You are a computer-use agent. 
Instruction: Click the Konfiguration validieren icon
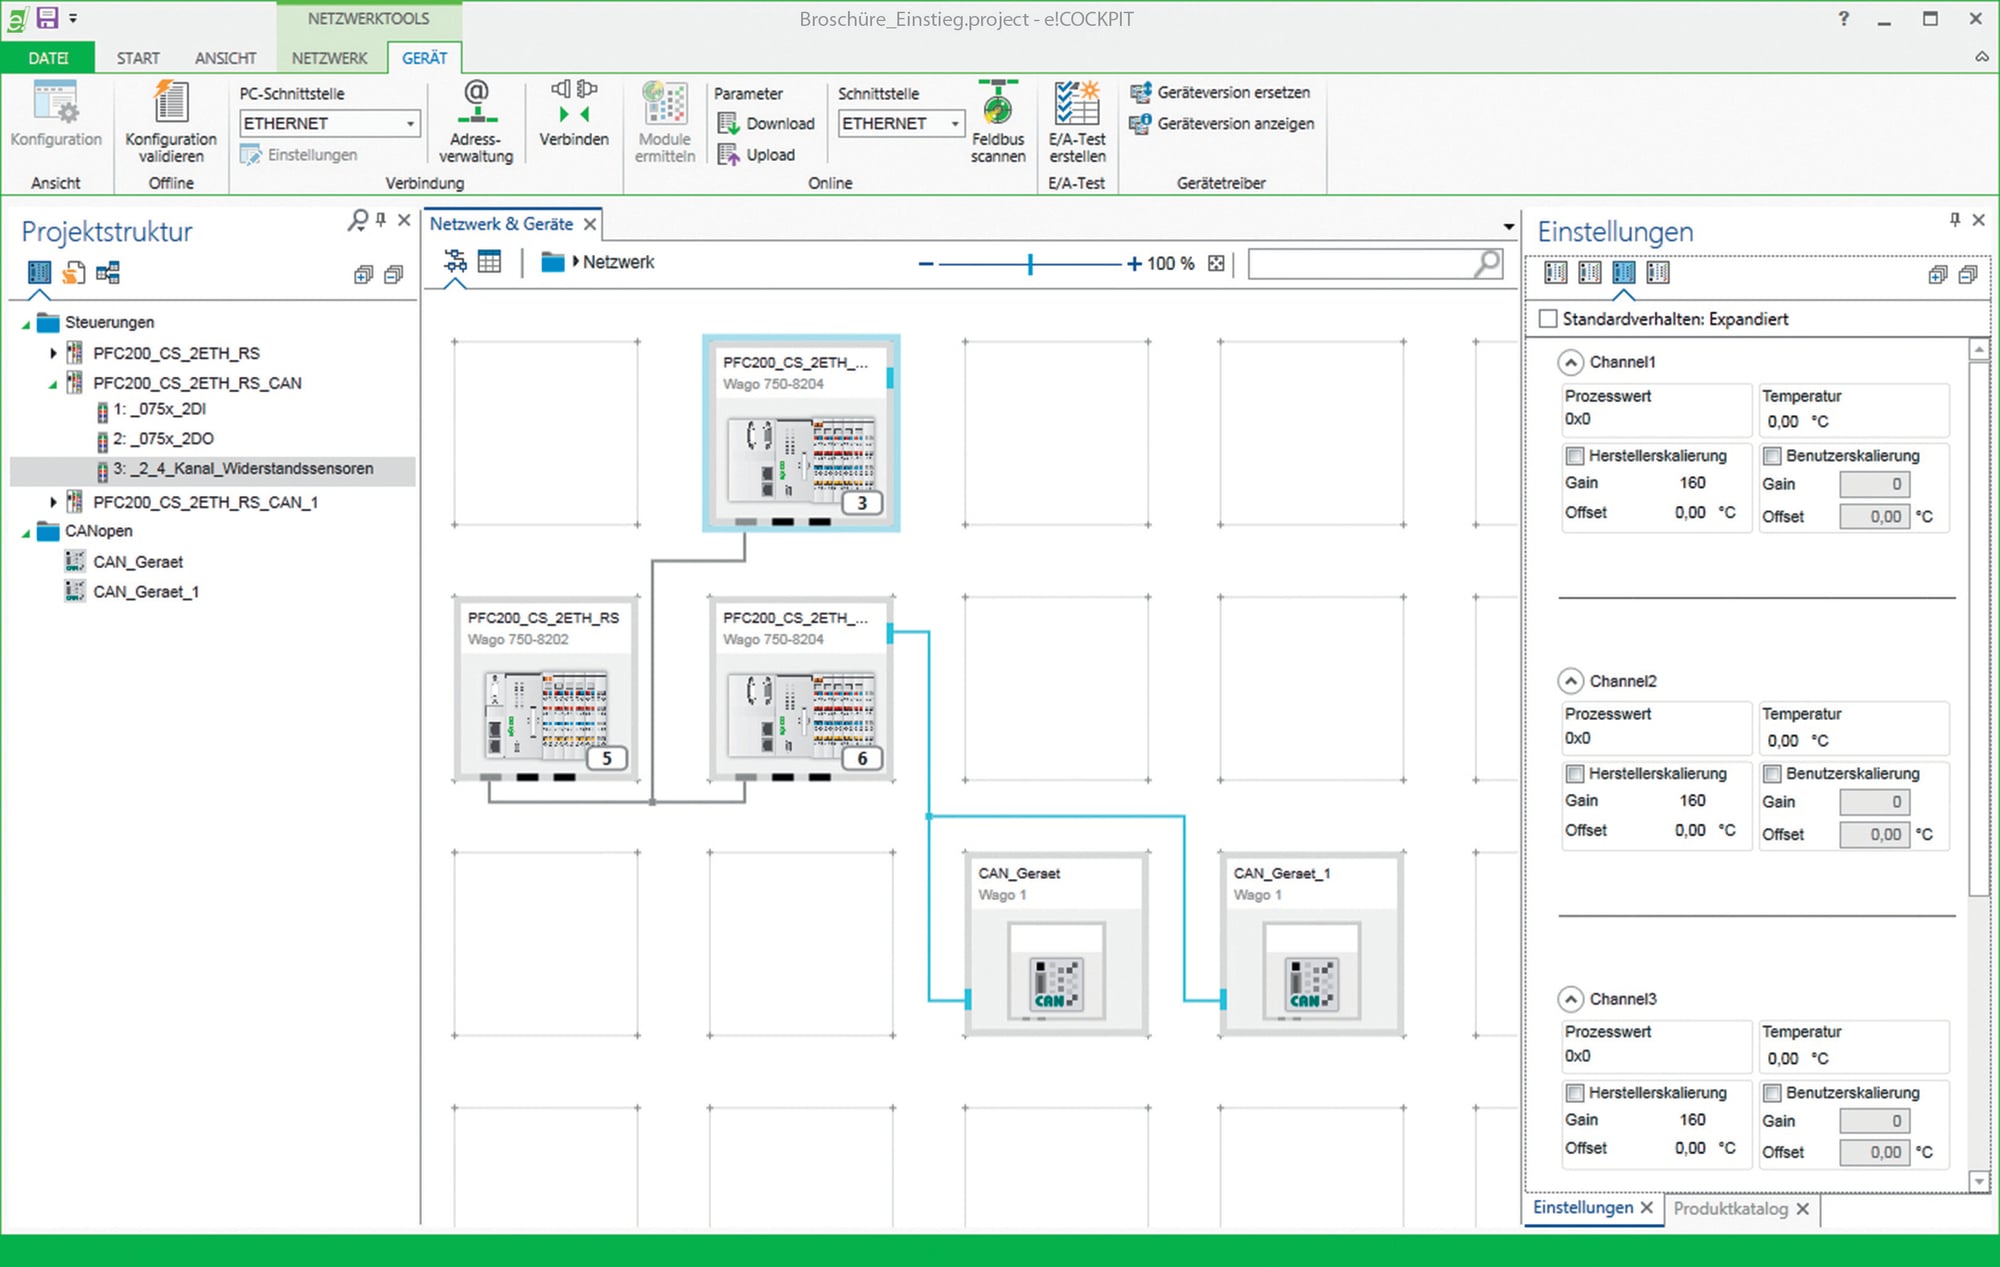[x=170, y=103]
